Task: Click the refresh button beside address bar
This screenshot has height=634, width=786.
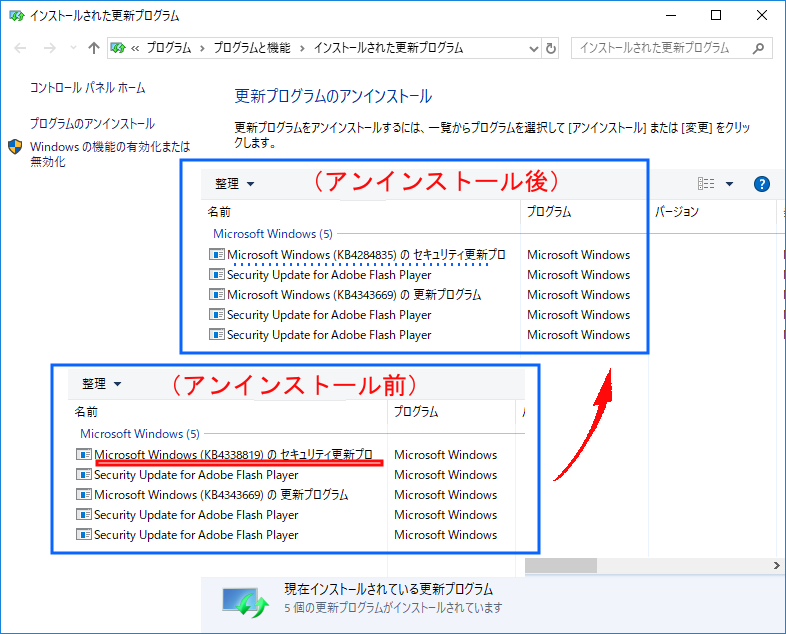Action: 550,48
